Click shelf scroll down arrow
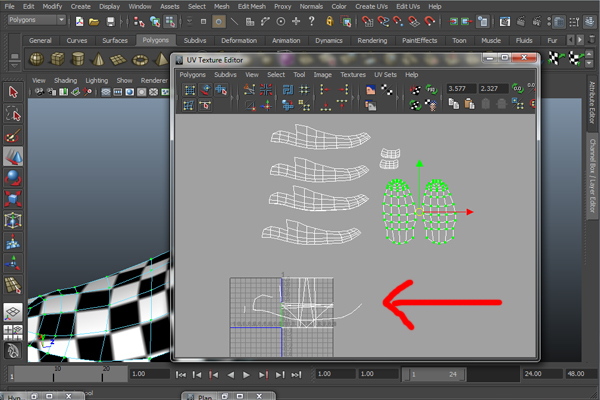The width and height of the screenshot is (600, 400). pos(589,64)
